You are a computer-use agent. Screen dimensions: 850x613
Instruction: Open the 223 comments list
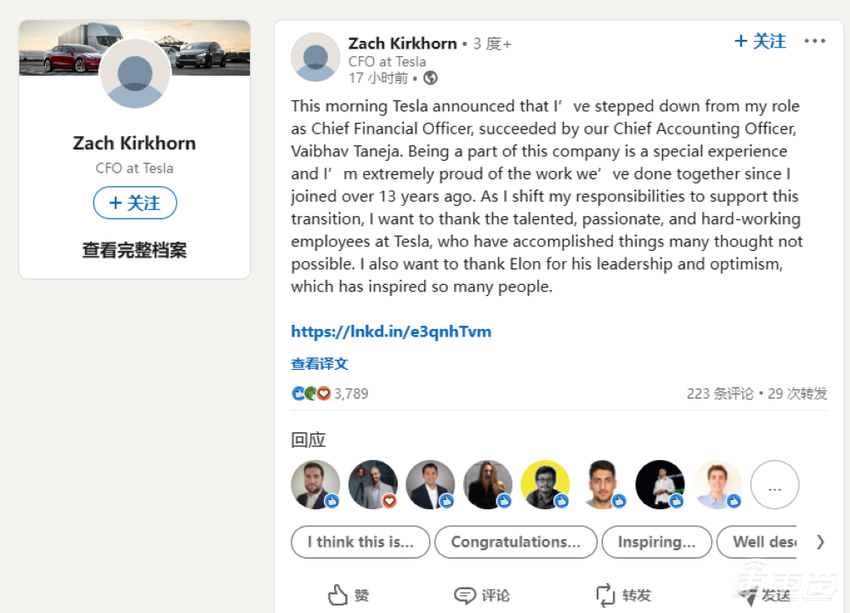(x=720, y=394)
